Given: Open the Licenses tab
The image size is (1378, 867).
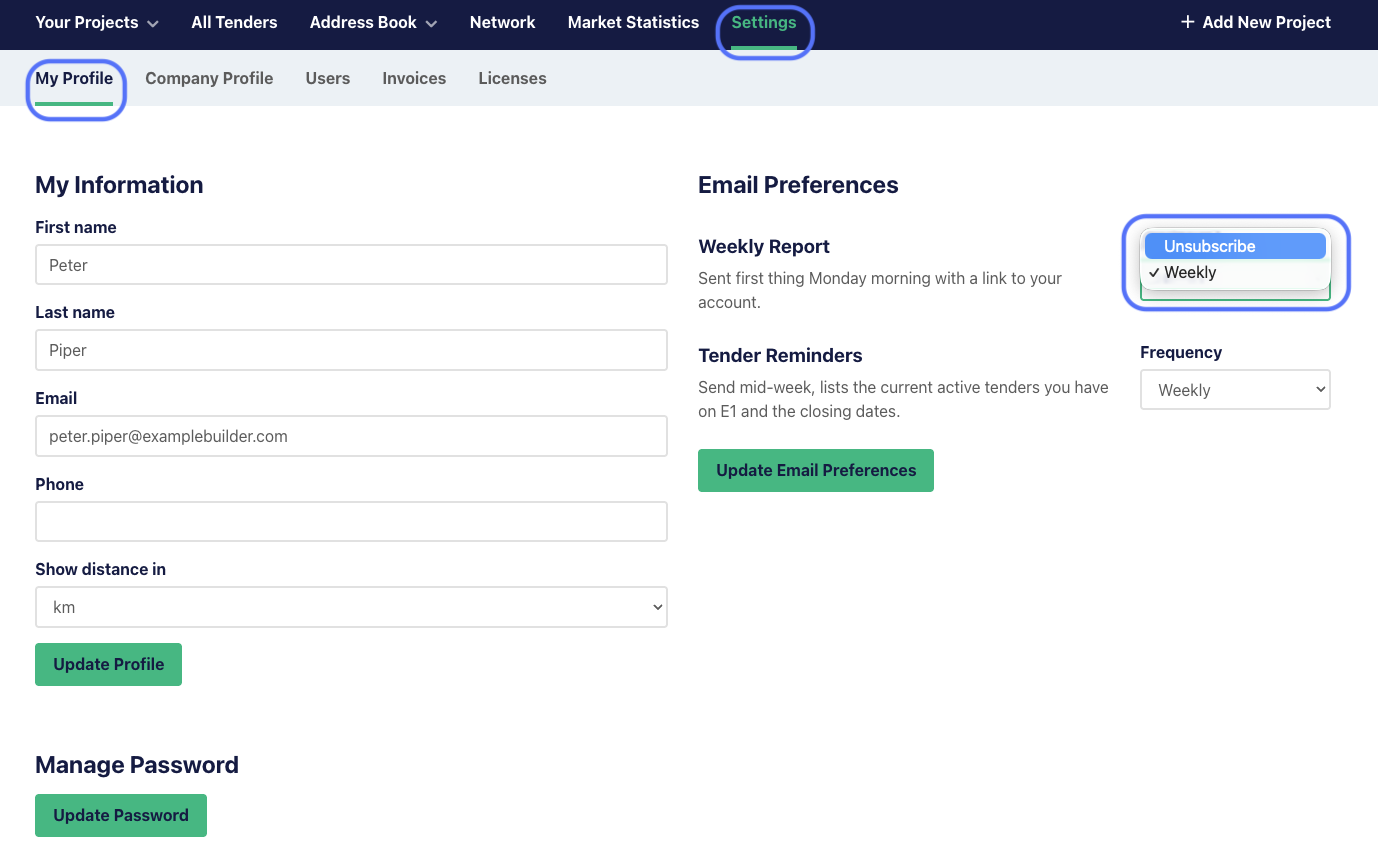Looking at the screenshot, I should coord(512,78).
